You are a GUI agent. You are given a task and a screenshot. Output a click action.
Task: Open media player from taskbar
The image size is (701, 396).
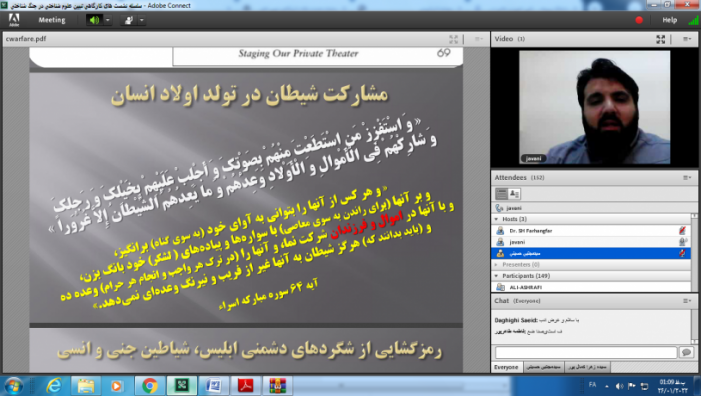tap(117, 385)
